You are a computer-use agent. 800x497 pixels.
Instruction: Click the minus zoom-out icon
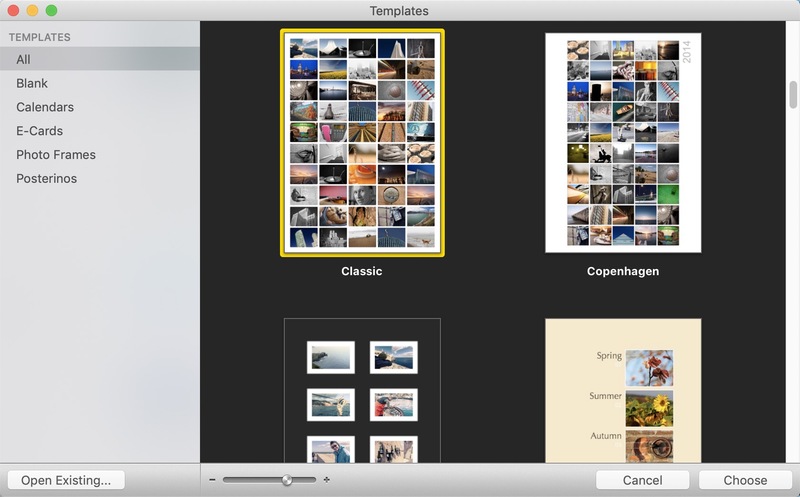[212, 480]
